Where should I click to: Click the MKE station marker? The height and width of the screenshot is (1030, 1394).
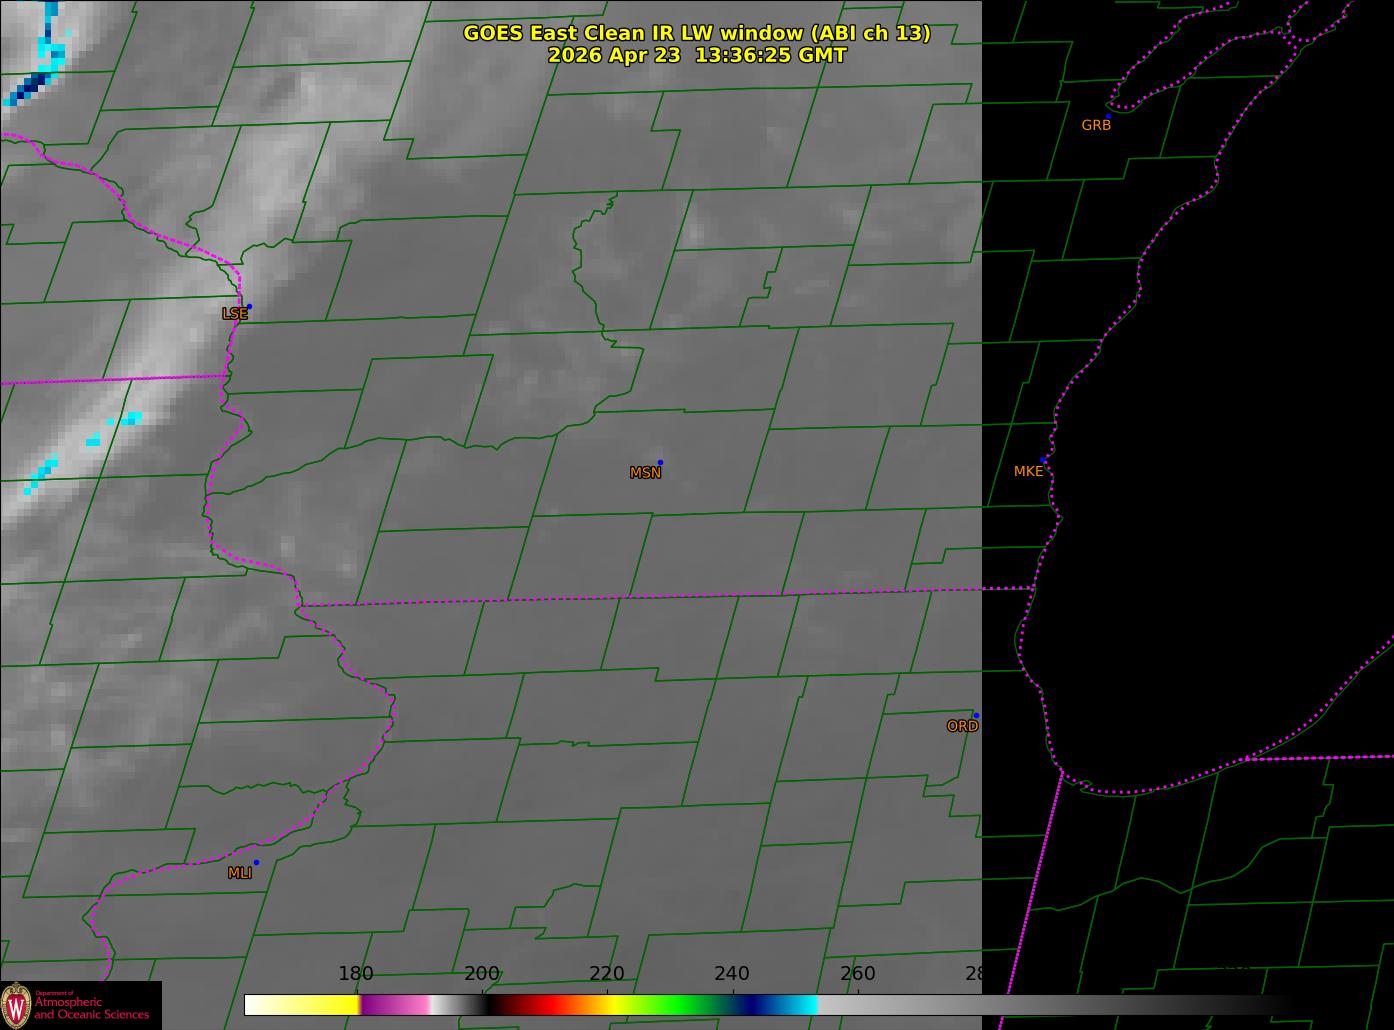[x=1043, y=460]
